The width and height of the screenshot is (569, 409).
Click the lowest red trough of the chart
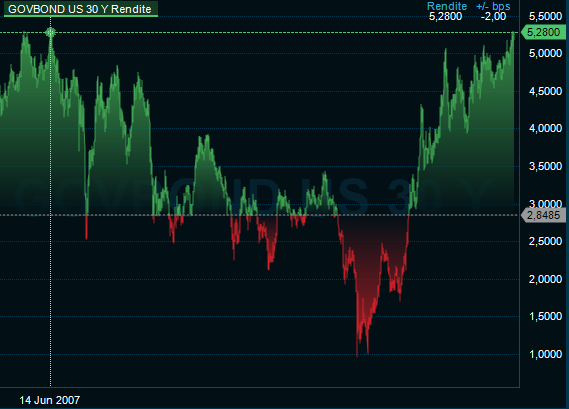(357, 354)
